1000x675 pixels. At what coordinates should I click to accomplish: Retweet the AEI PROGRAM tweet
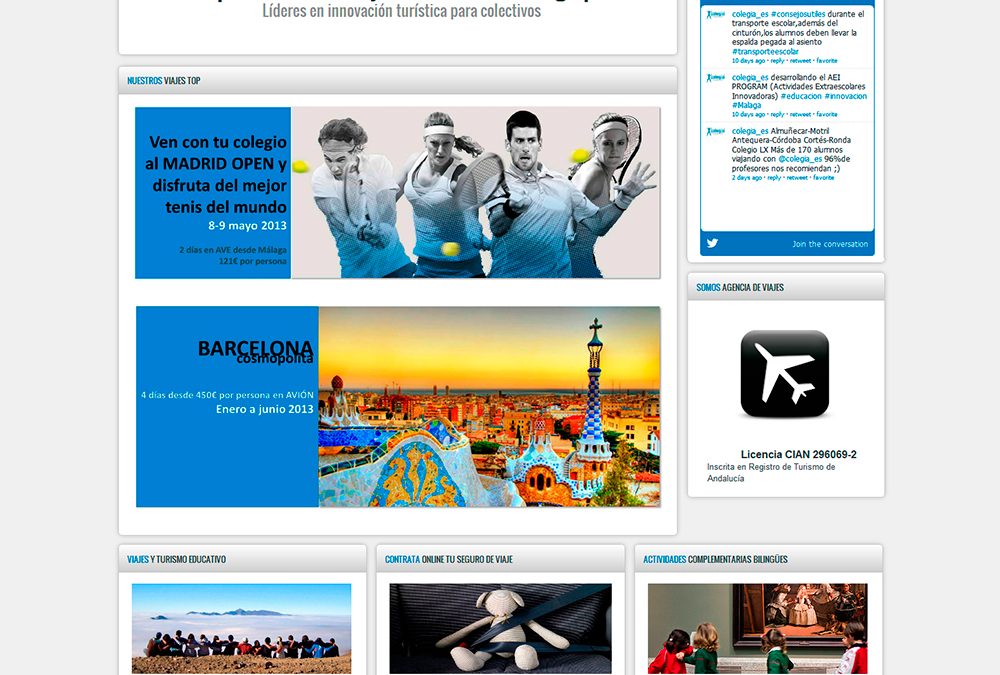coord(800,115)
